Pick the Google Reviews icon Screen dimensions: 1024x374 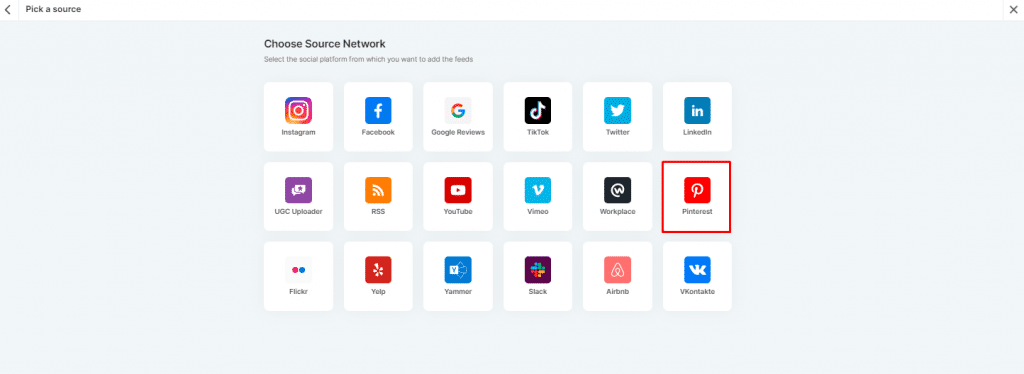[x=458, y=110]
